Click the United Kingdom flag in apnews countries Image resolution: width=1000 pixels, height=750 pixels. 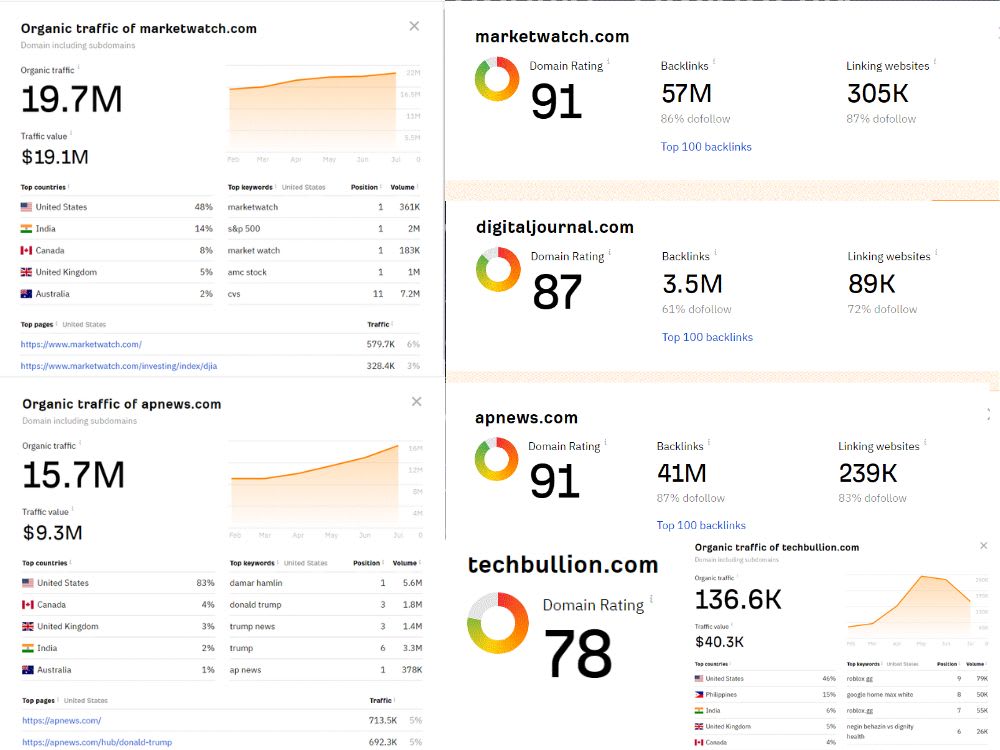click(27, 626)
